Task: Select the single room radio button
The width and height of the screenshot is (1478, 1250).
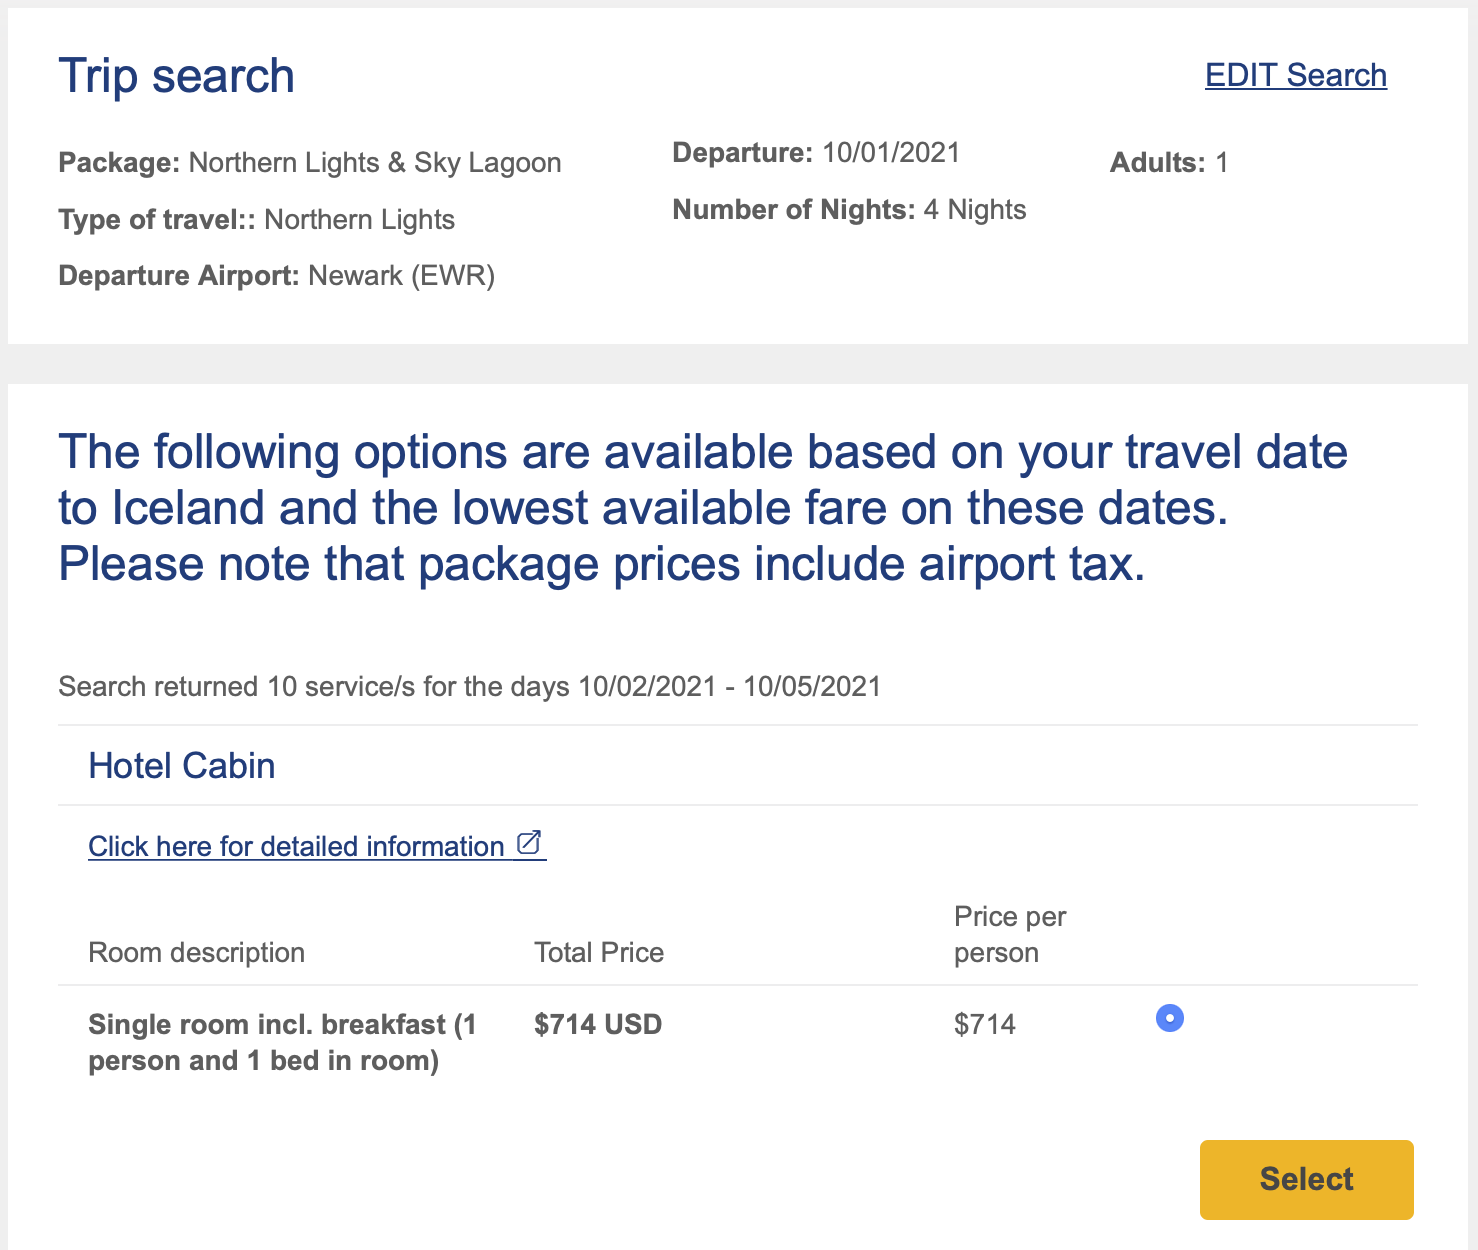Action: pos(1168,1018)
